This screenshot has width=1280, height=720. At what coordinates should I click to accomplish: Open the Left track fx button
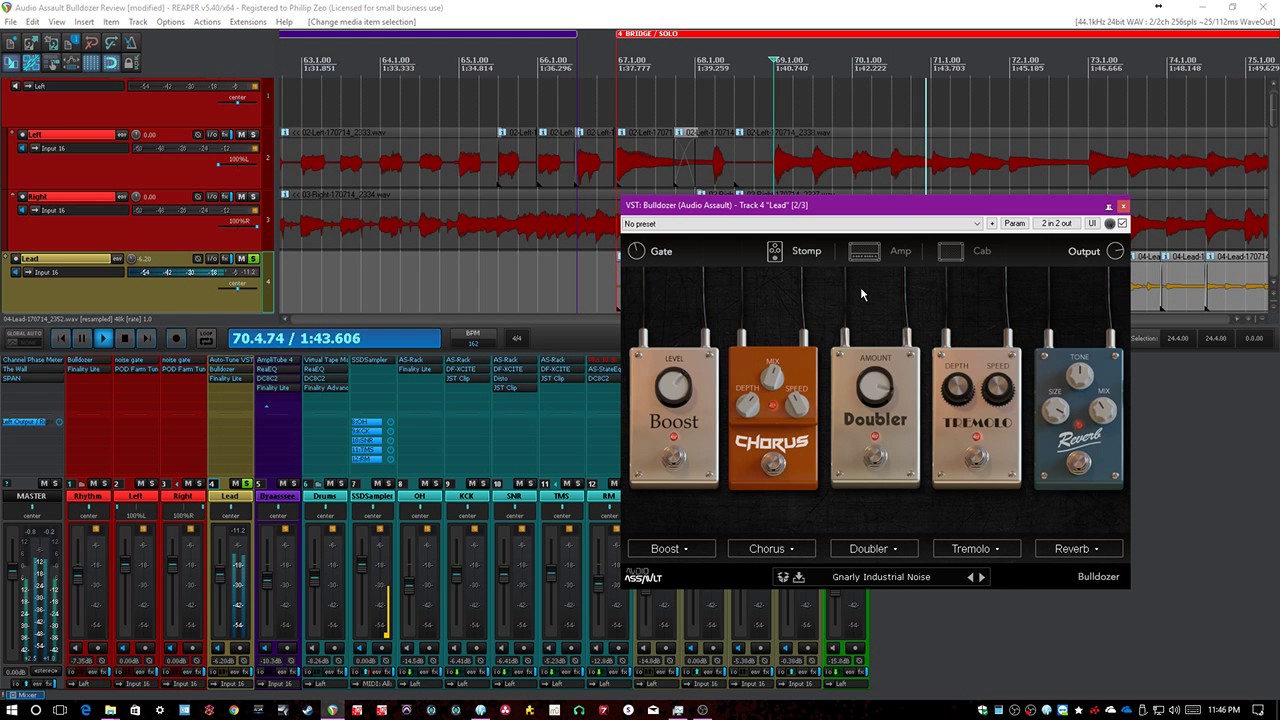224,135
